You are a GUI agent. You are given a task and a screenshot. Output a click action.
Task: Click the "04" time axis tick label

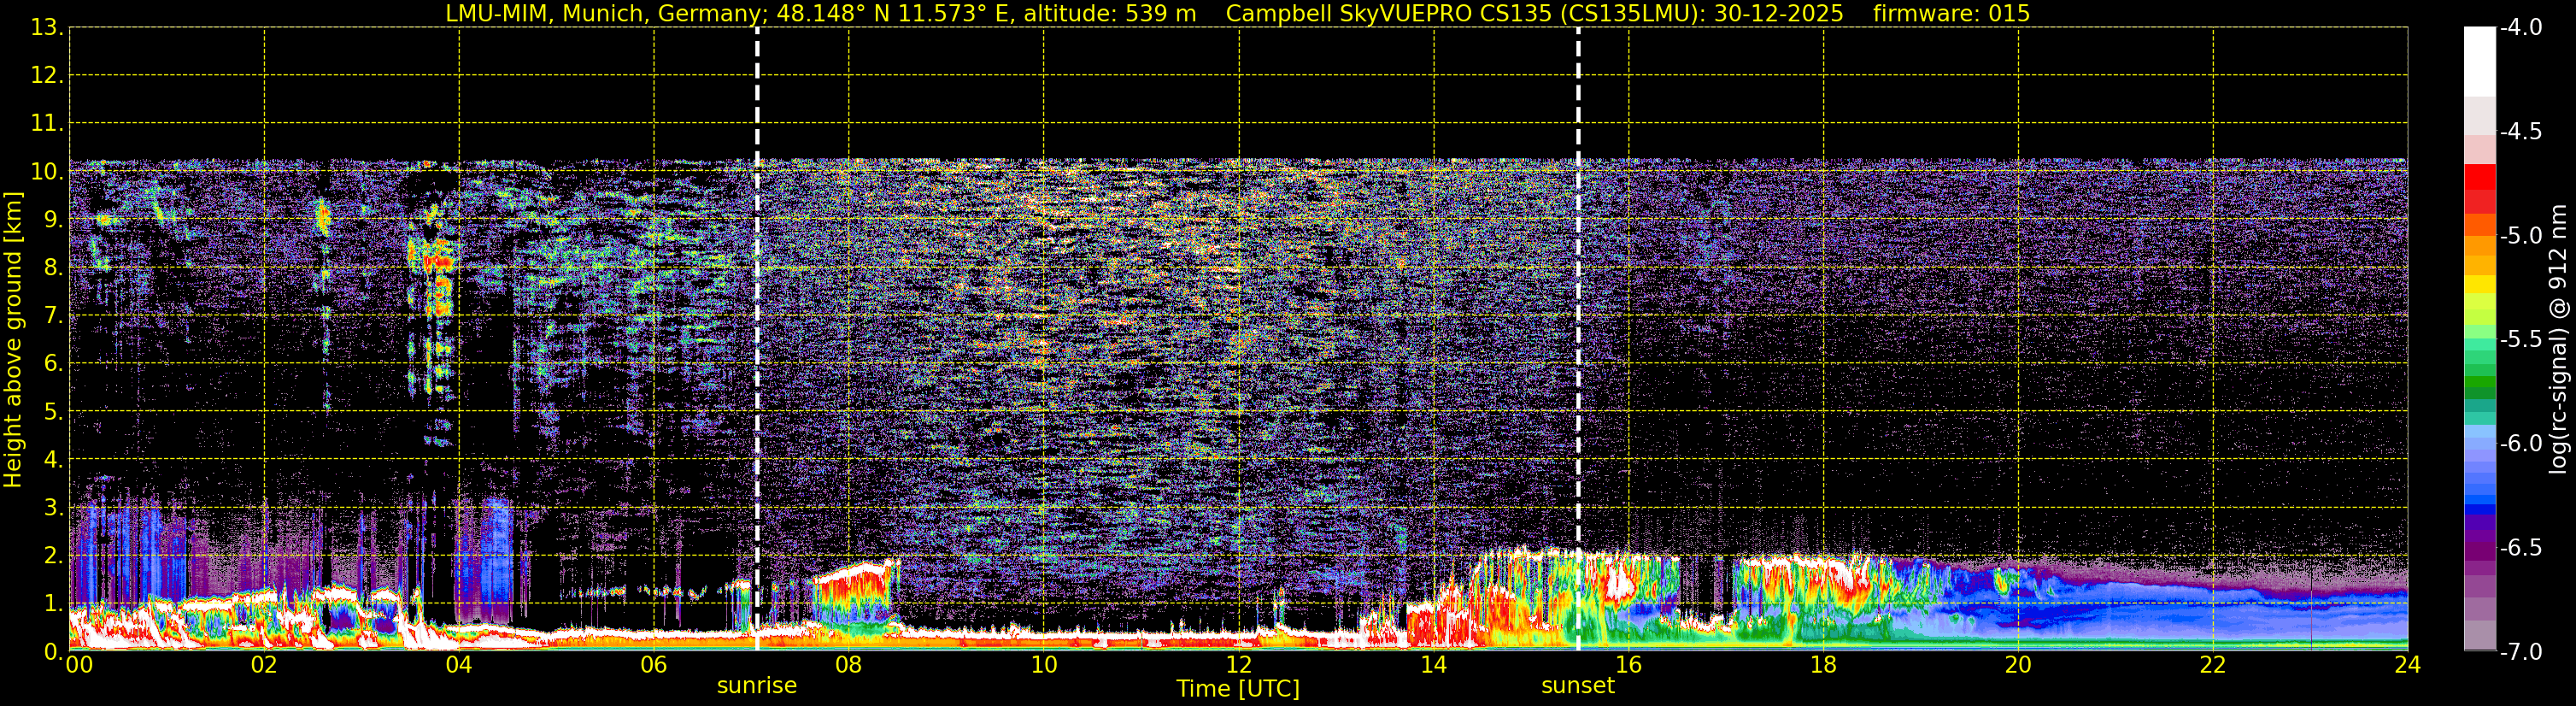point(459,665)
